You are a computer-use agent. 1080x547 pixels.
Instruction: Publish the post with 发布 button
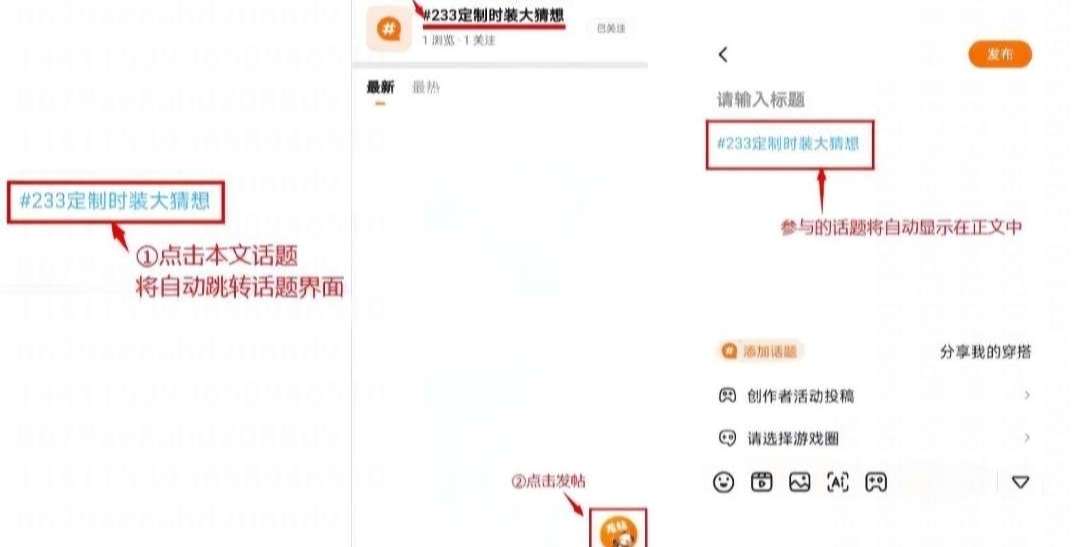tap(1000, 54)
